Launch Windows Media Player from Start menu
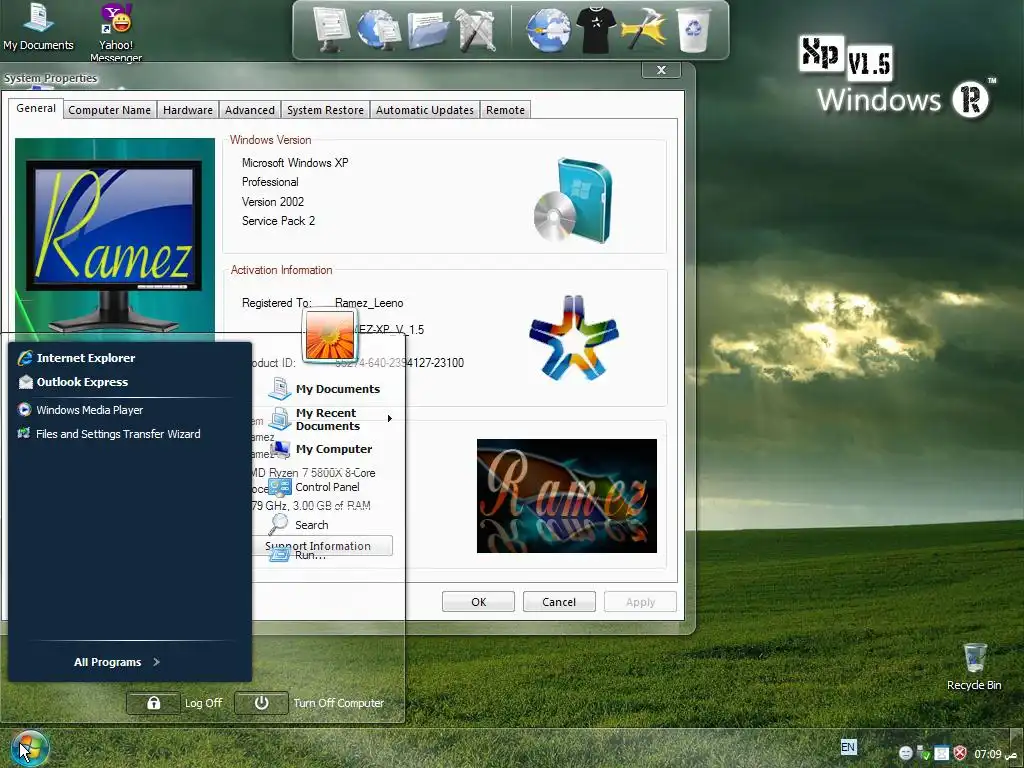The image size is (1024, 768). tap(80, 410)
